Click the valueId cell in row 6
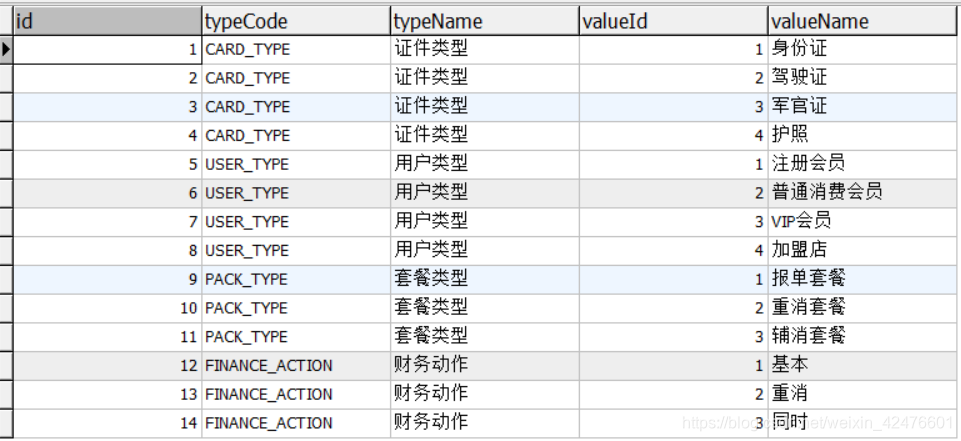 (674, 193)
